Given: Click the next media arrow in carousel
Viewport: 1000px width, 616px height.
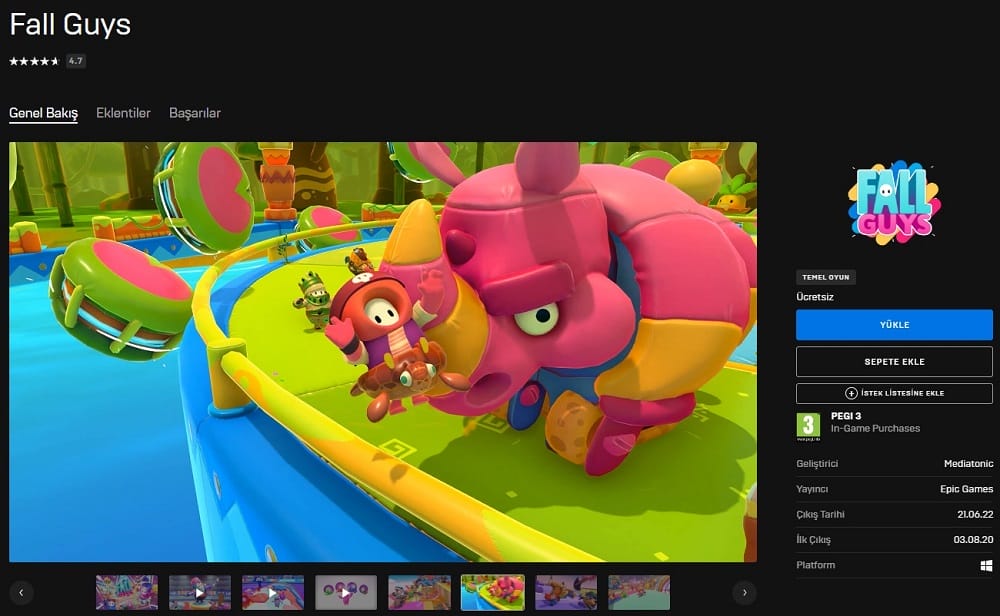Looking at the screenshot, I should (x=744, y=592).
